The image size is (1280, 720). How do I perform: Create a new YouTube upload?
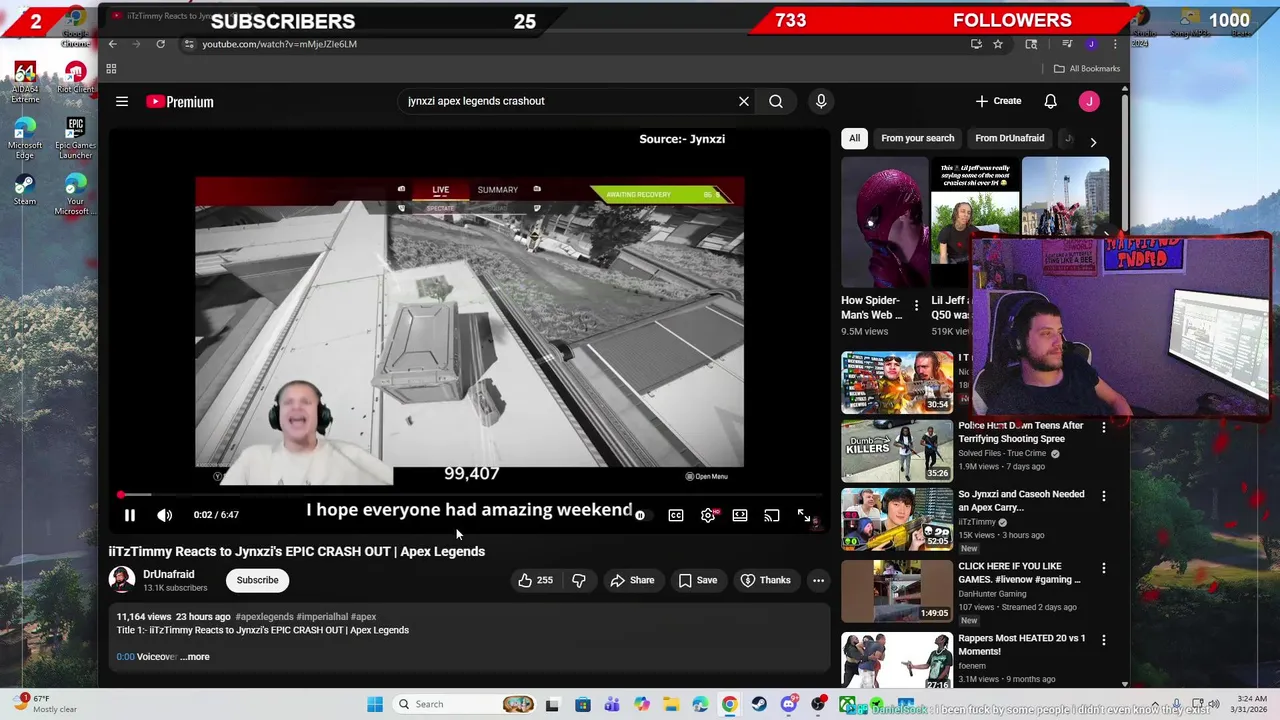pos(999,101)
